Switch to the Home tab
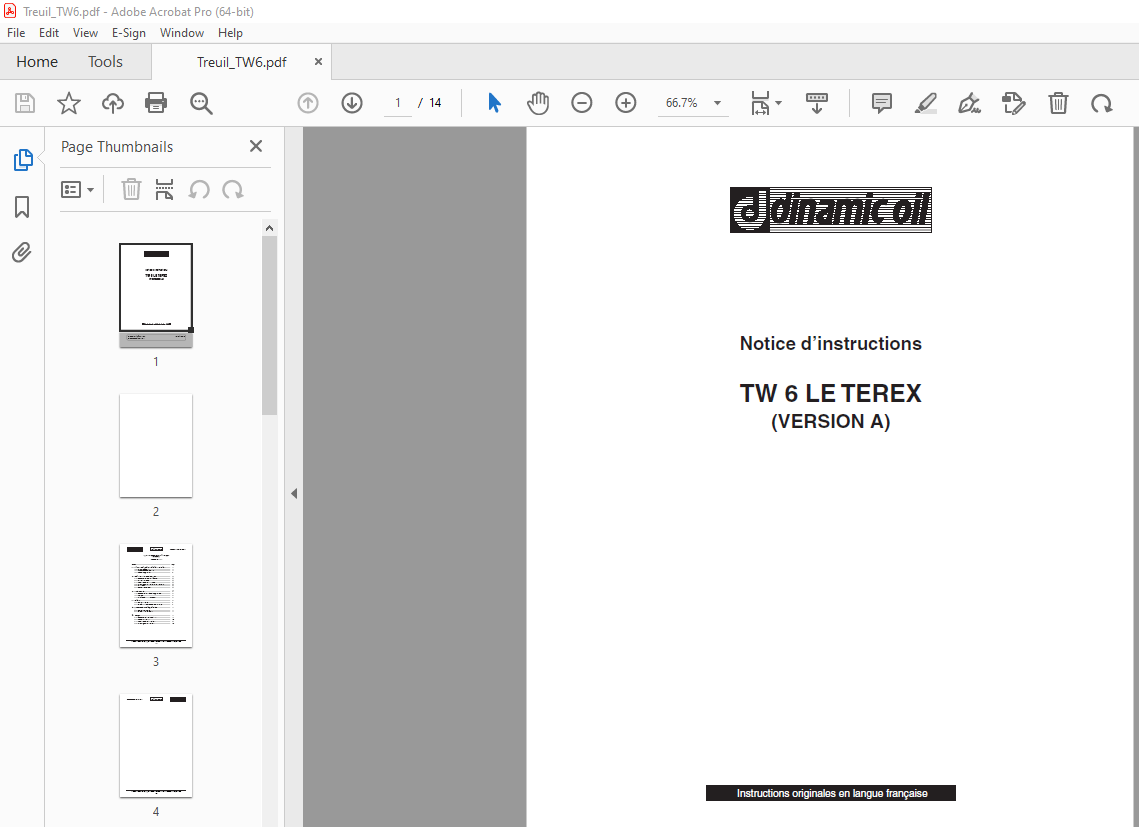 coord(37,62)
